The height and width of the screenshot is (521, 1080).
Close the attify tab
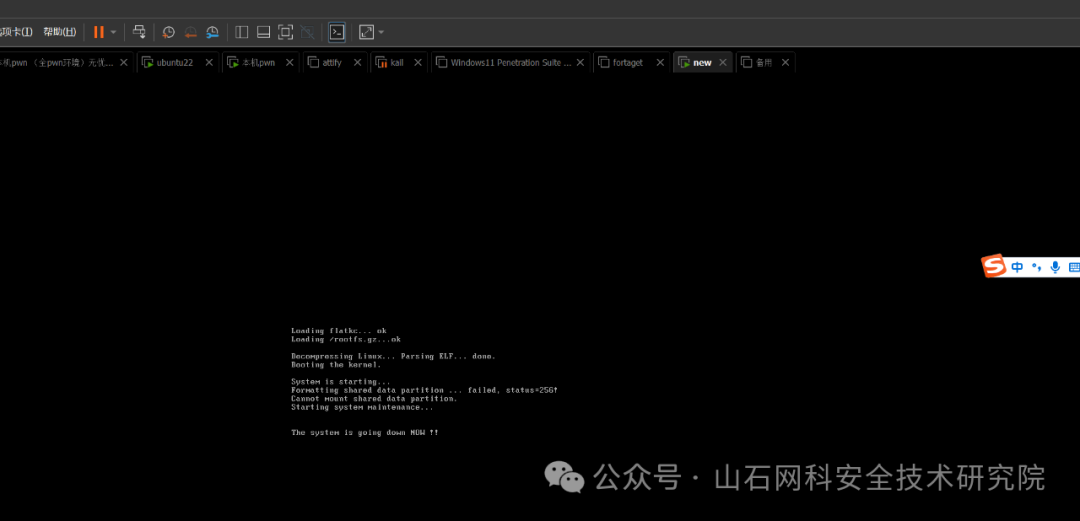click(357, 63)
